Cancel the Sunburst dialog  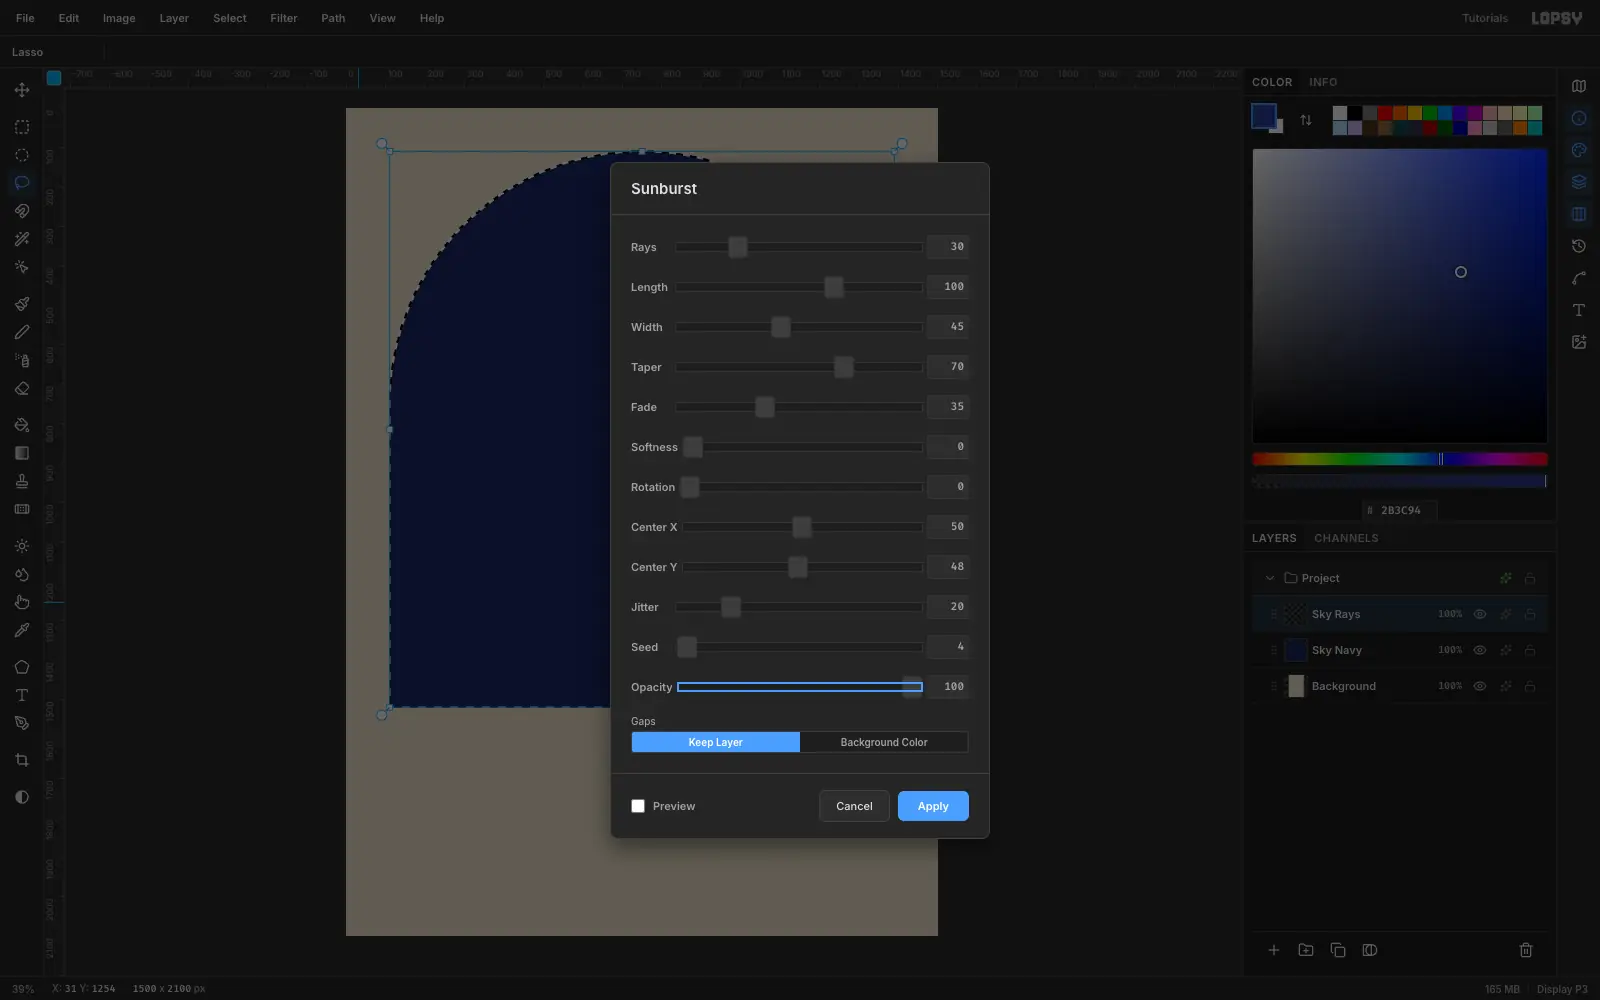point(854,806)
